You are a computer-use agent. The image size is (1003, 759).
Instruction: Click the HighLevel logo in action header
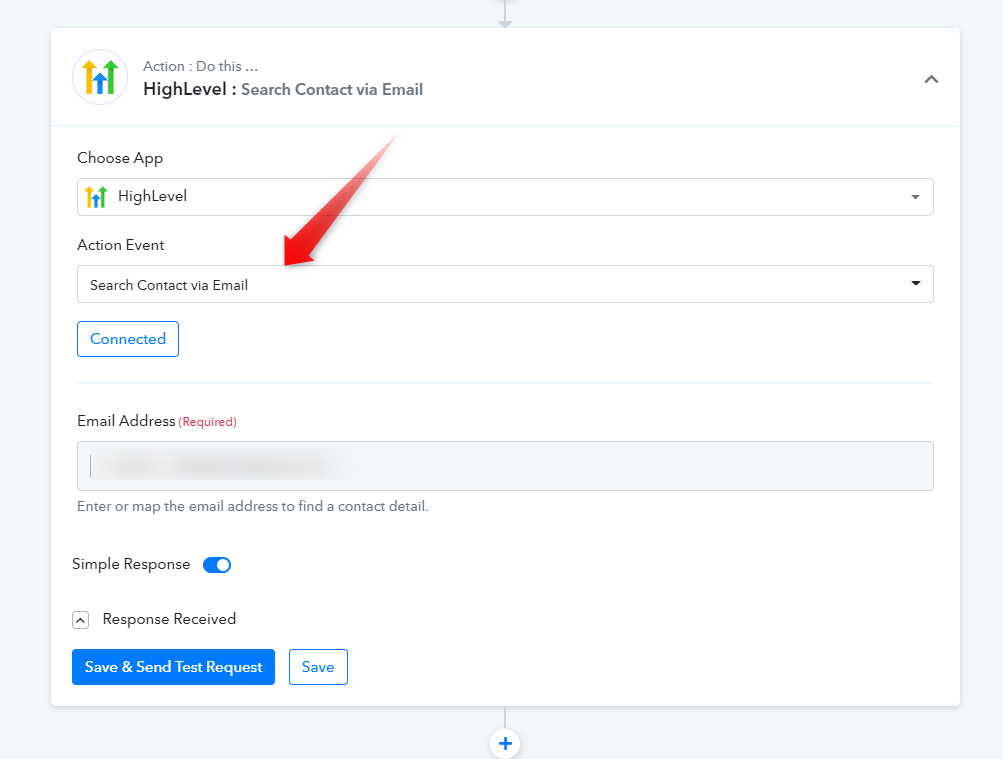100,77
